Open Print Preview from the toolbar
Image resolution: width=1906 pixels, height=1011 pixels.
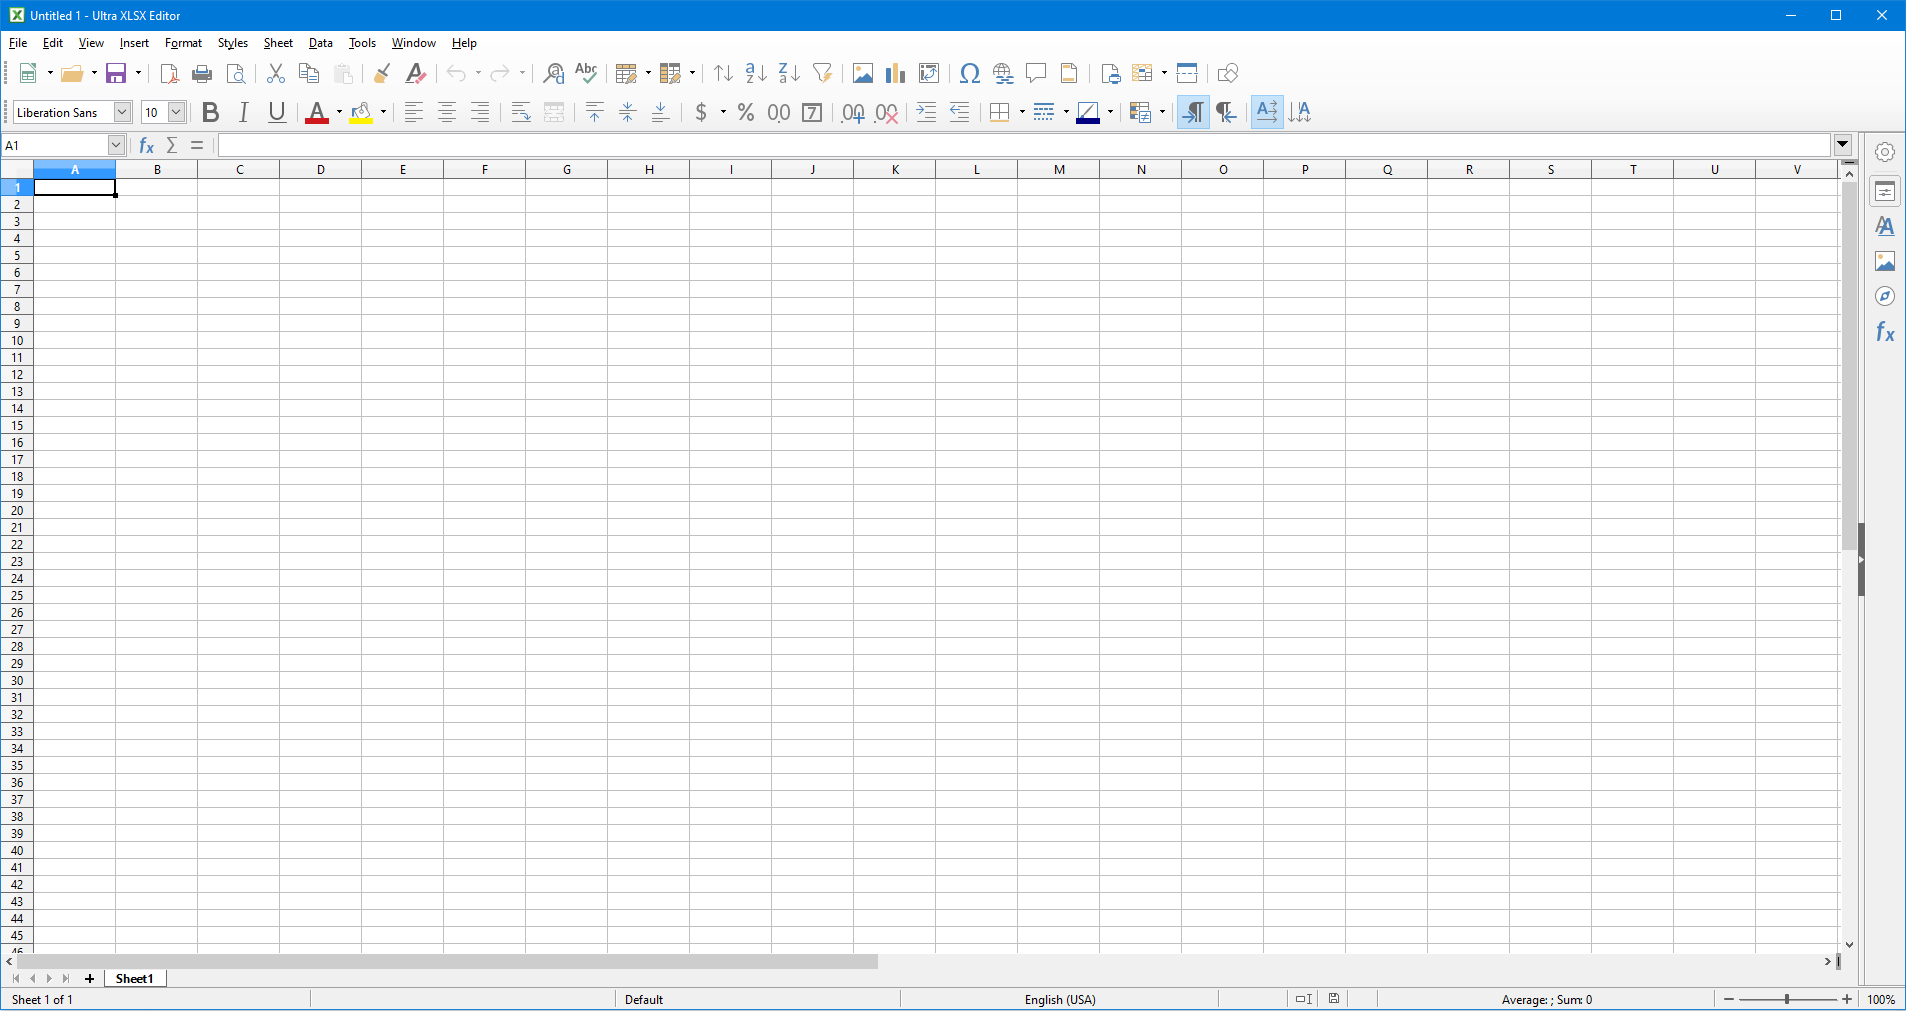pos(236,73)
